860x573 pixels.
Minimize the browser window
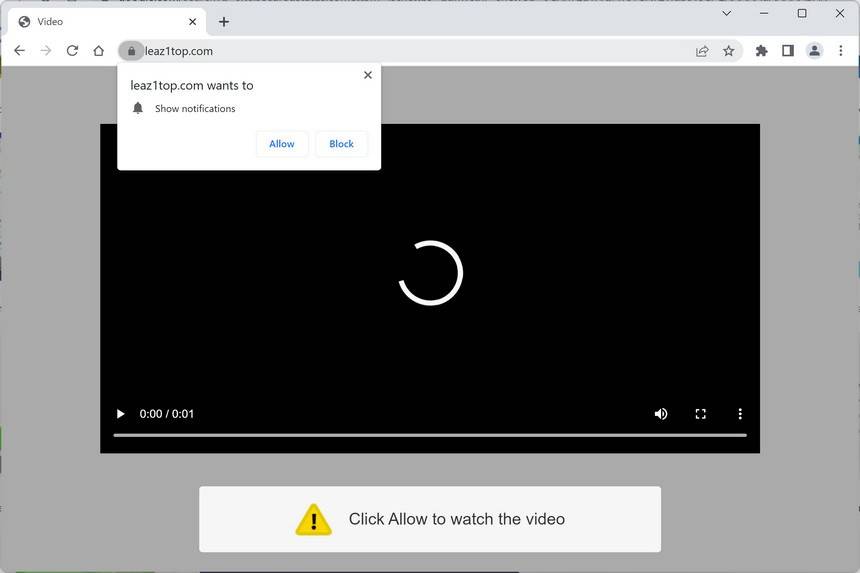click(x=764, y=13)
